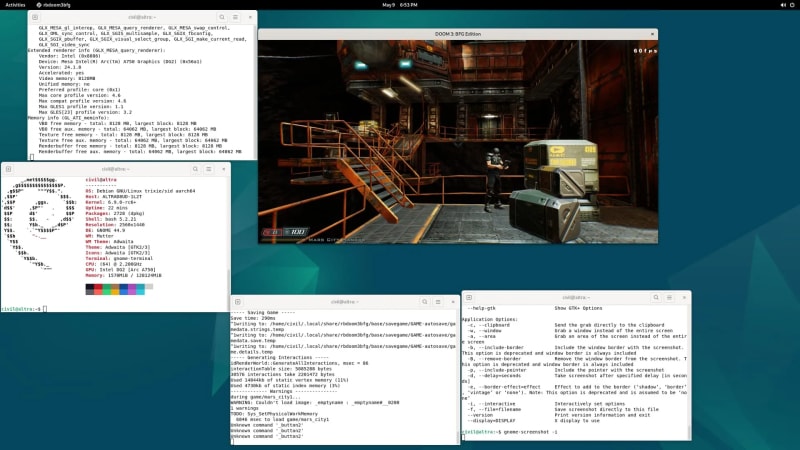
Task: Open new tab in gnome-screenshot terminal
Action: tap(468, 297)
